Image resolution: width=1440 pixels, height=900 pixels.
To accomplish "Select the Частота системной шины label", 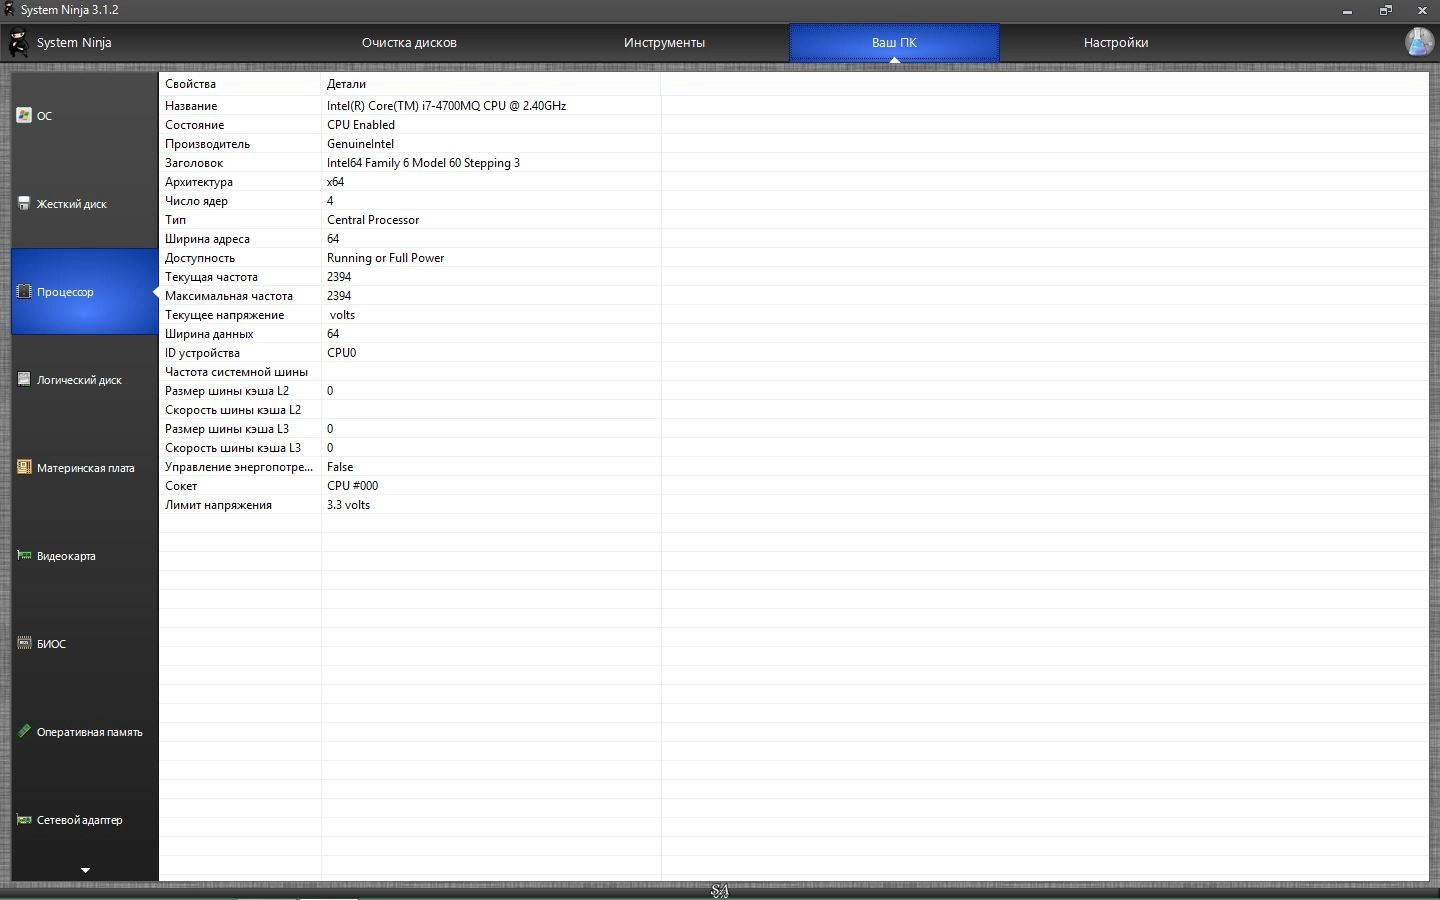I will (x=236, y=372).
